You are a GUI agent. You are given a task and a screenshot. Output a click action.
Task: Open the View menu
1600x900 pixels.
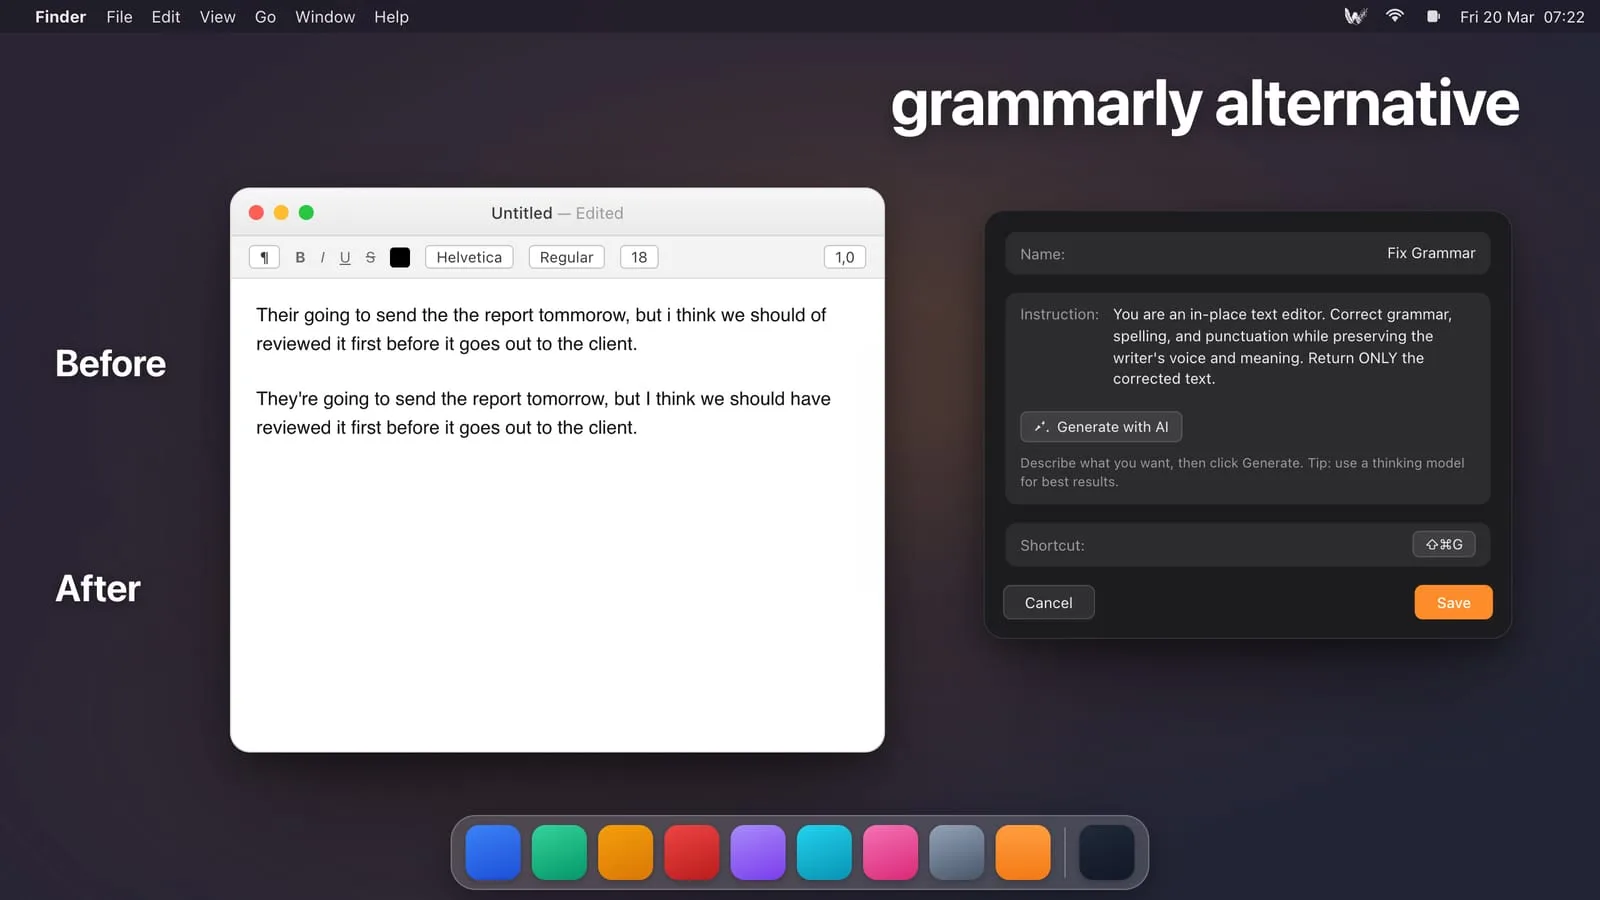[x=217, y=17]
